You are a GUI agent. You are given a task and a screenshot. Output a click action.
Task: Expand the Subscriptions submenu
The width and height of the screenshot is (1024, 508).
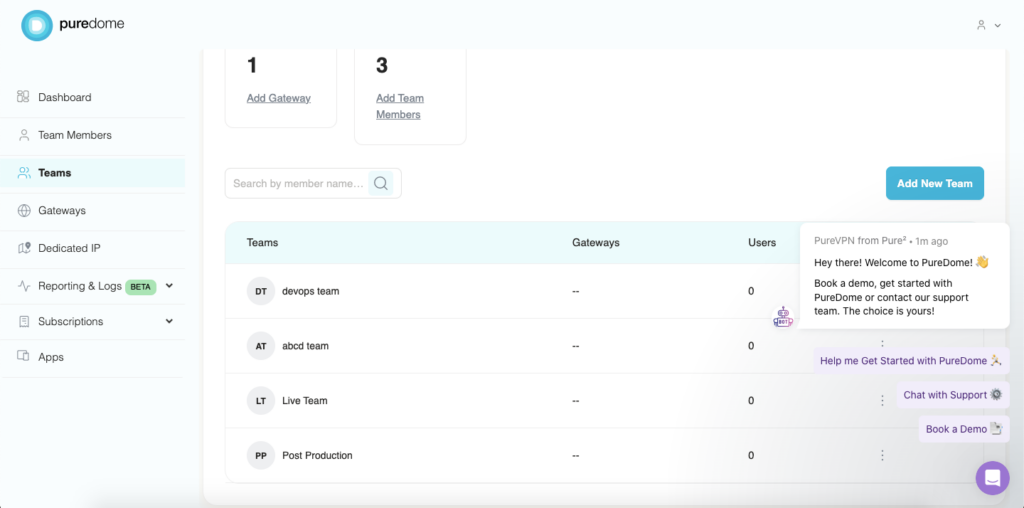tap(169, 321)
